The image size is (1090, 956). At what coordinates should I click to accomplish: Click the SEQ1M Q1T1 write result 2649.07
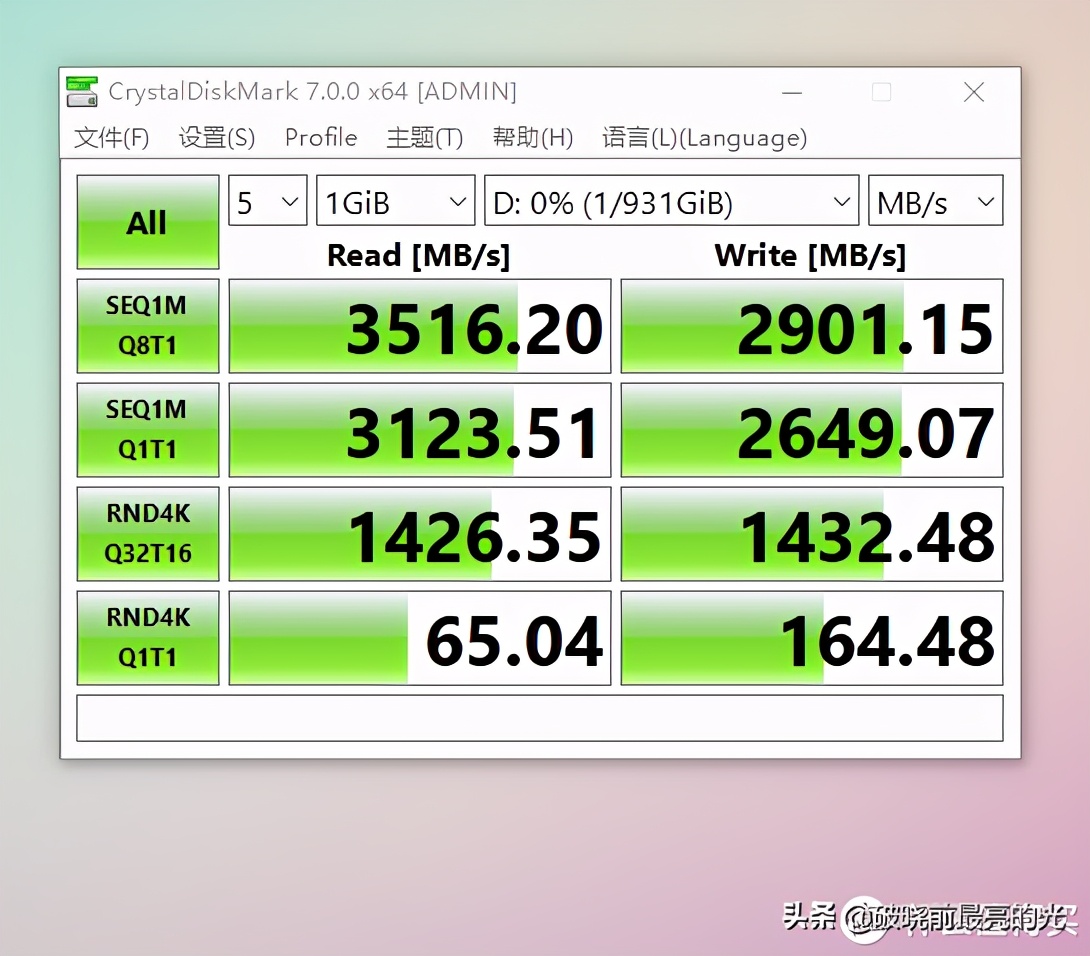coord(811,430)
